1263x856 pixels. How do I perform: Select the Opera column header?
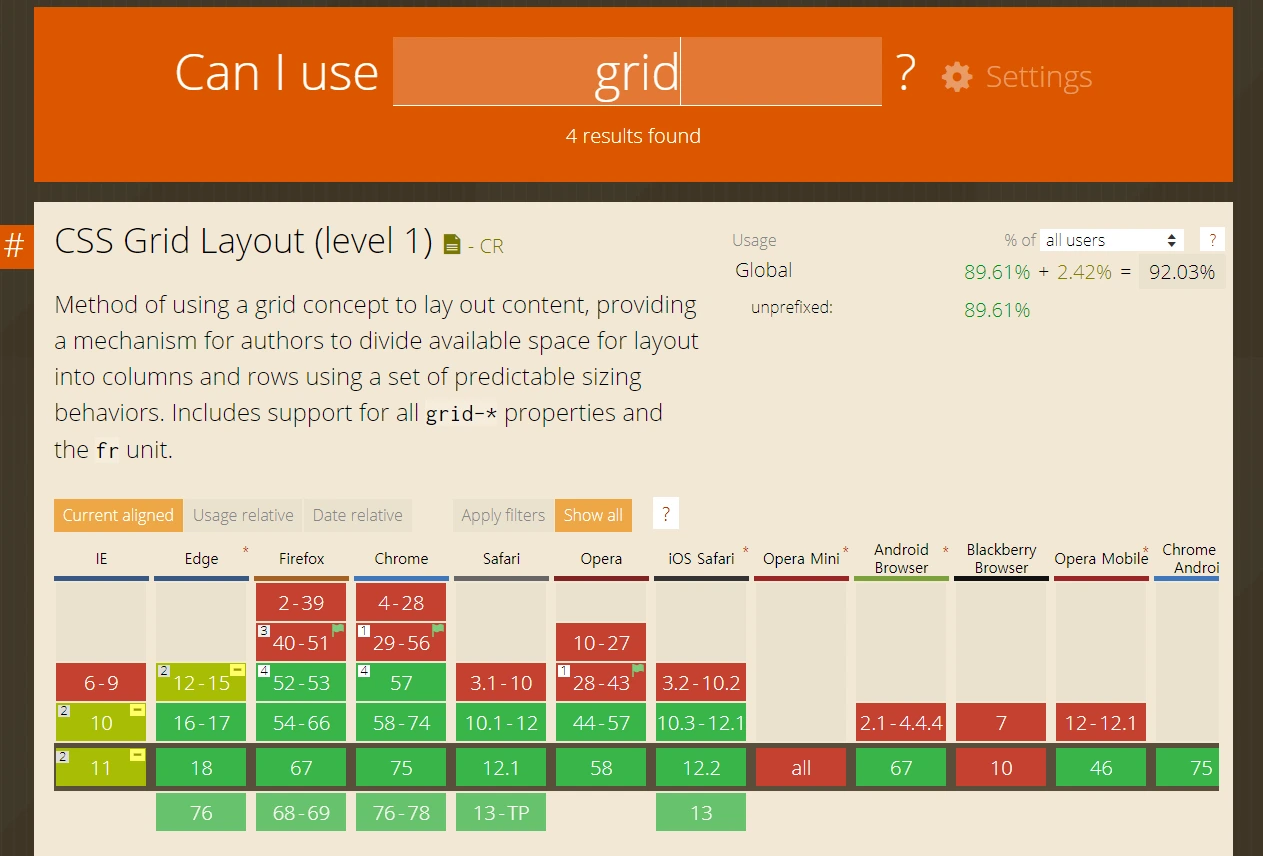click(601, 559)
